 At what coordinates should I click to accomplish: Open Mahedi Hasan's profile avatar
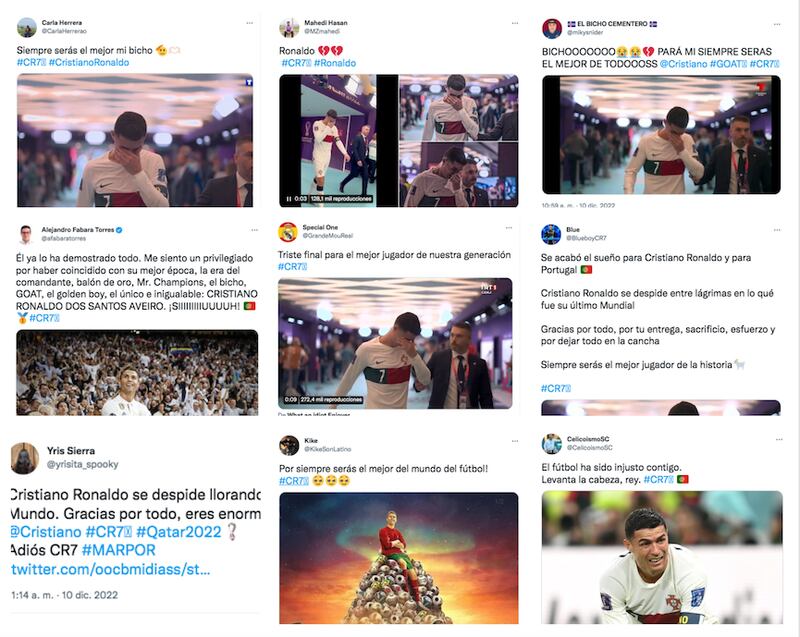coord(289,28)
